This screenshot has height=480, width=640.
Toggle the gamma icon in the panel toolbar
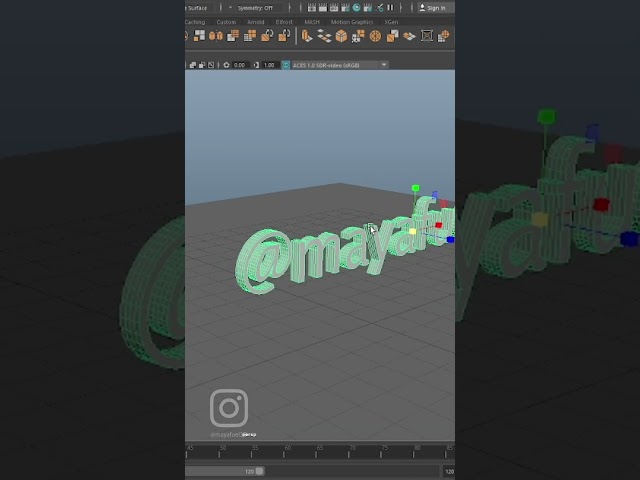256,65
